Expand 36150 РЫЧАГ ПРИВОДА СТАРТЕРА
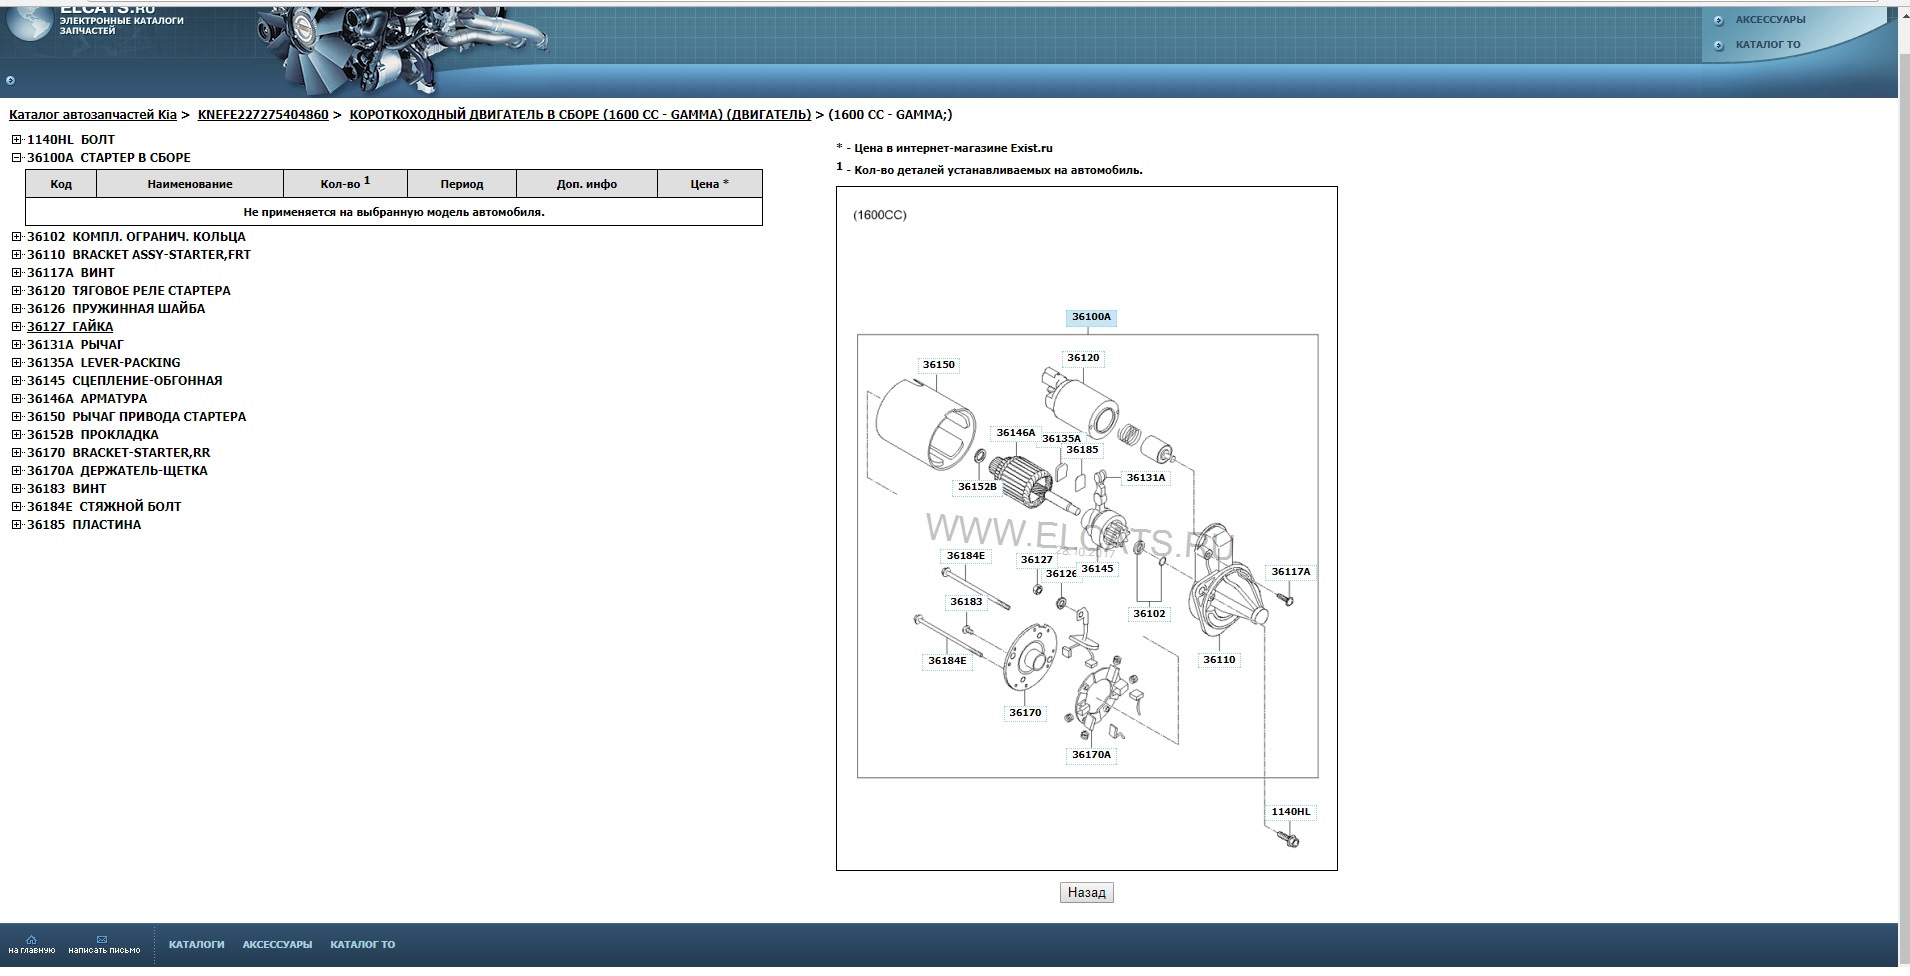Screen dimensions: 1910x976 pos(16,417)
